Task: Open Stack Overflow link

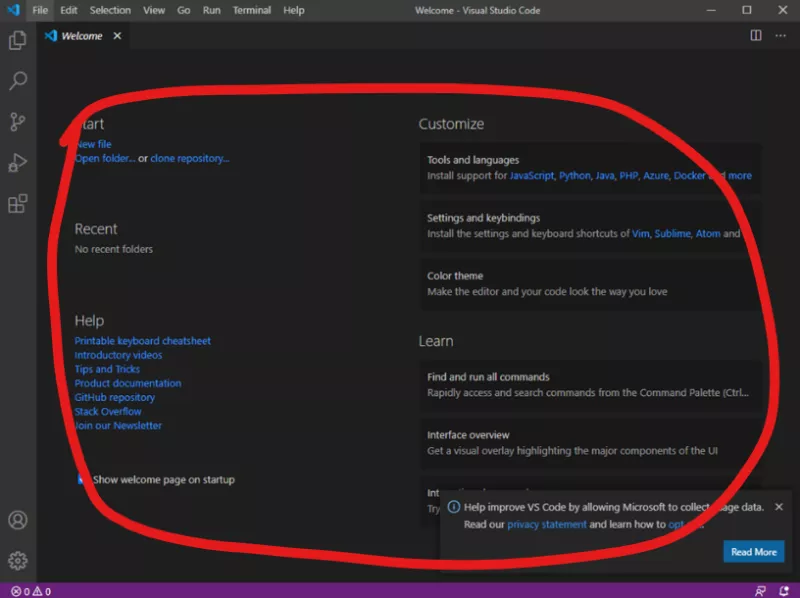Action: pyautogui.click(x=108, y=411)
